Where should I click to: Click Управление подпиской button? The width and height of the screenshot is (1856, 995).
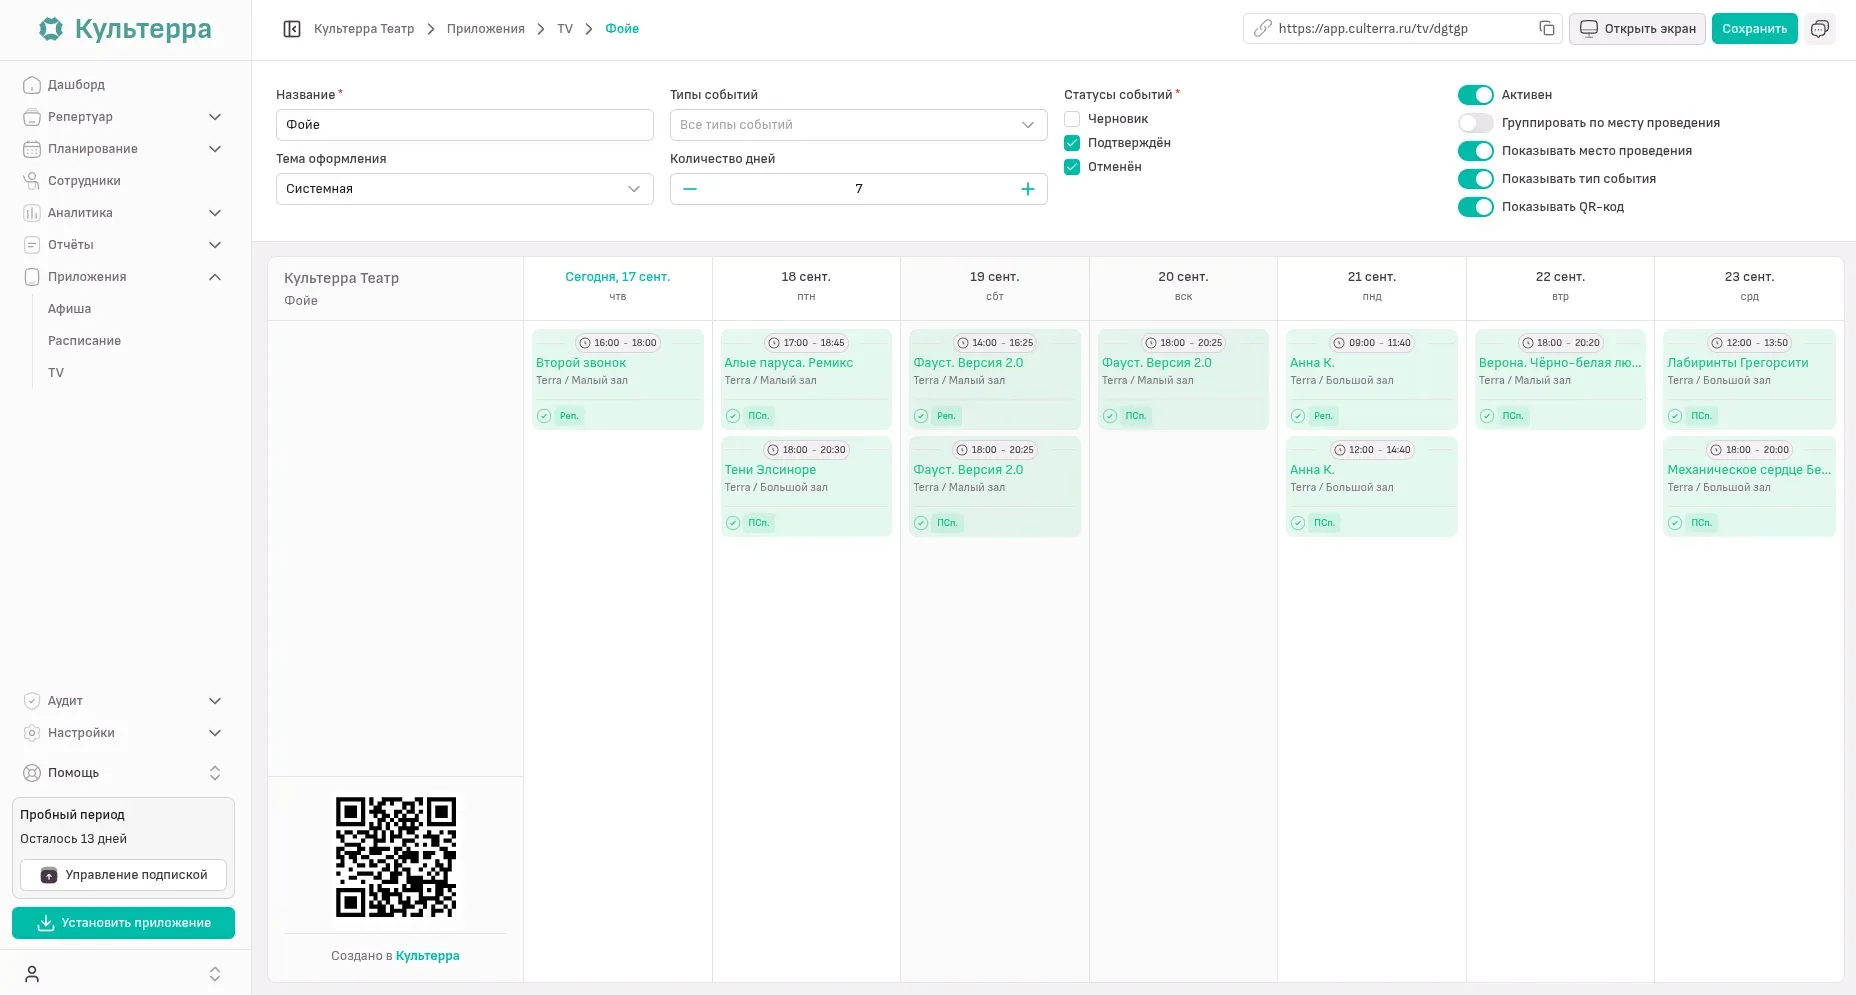pos(124,875)
